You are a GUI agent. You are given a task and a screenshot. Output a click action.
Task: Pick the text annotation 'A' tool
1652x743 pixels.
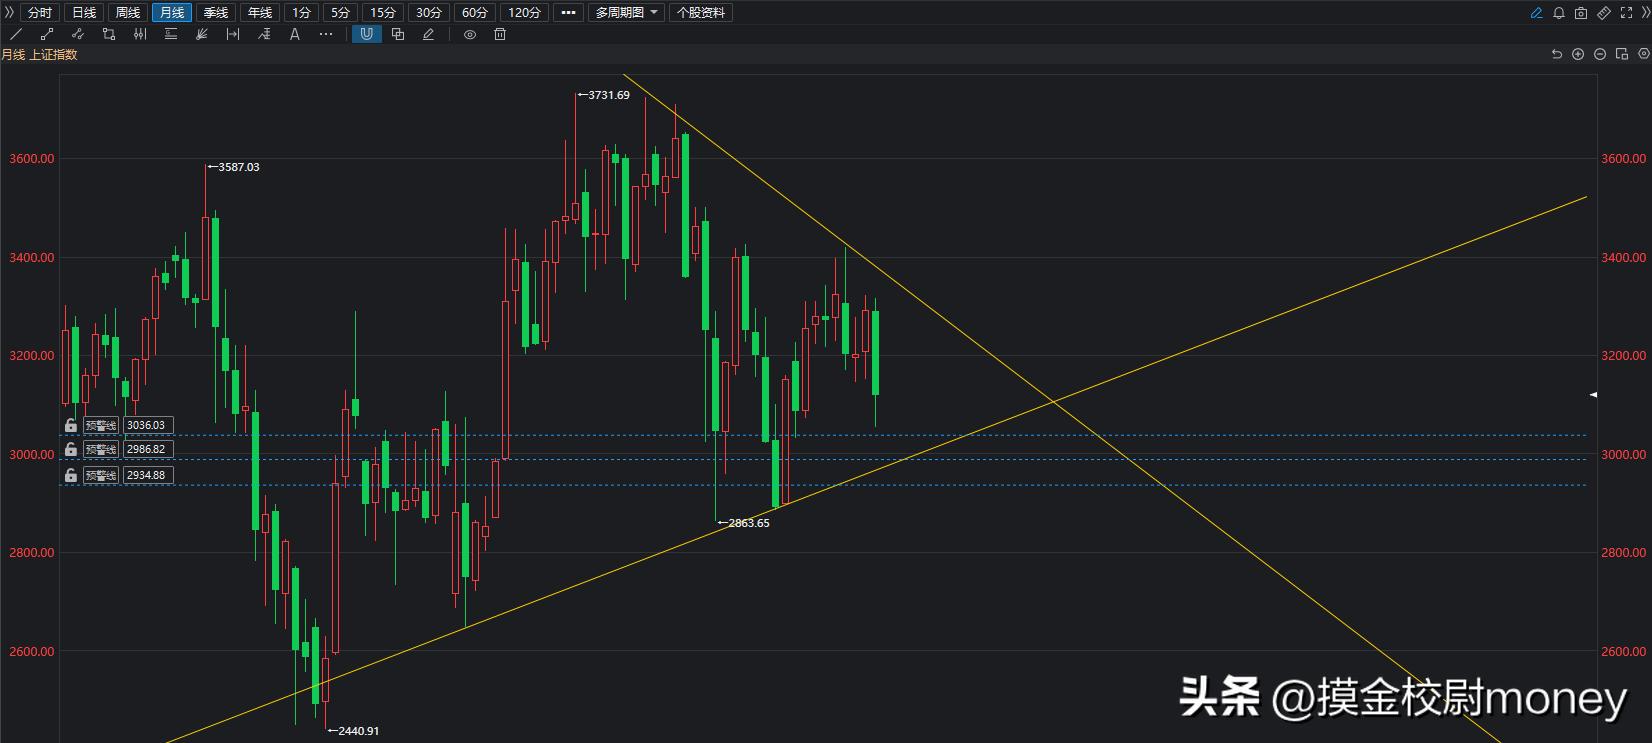294,34
